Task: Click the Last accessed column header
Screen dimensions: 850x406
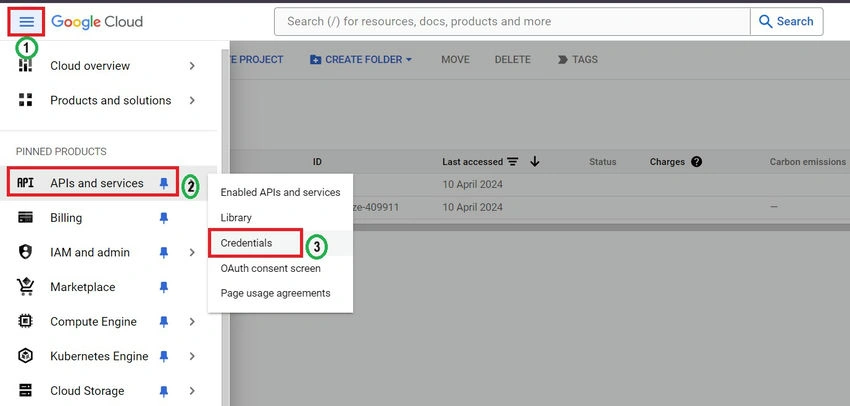Action: 473,162
